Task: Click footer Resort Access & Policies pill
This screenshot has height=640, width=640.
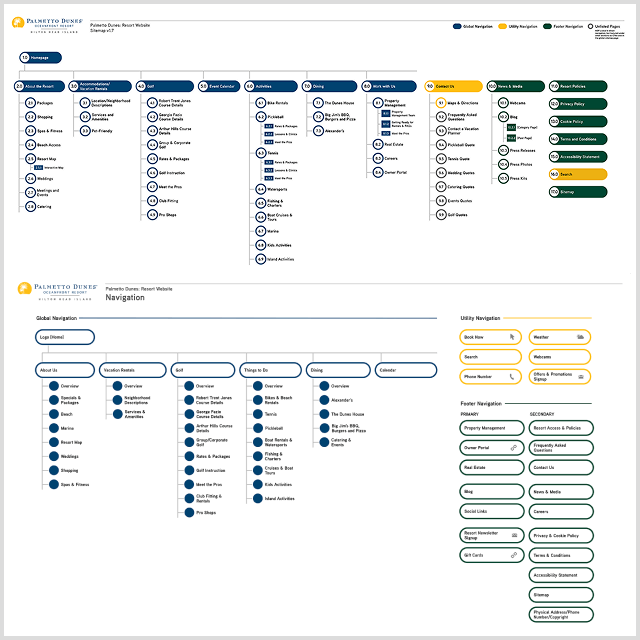Action: coord(561,428)
